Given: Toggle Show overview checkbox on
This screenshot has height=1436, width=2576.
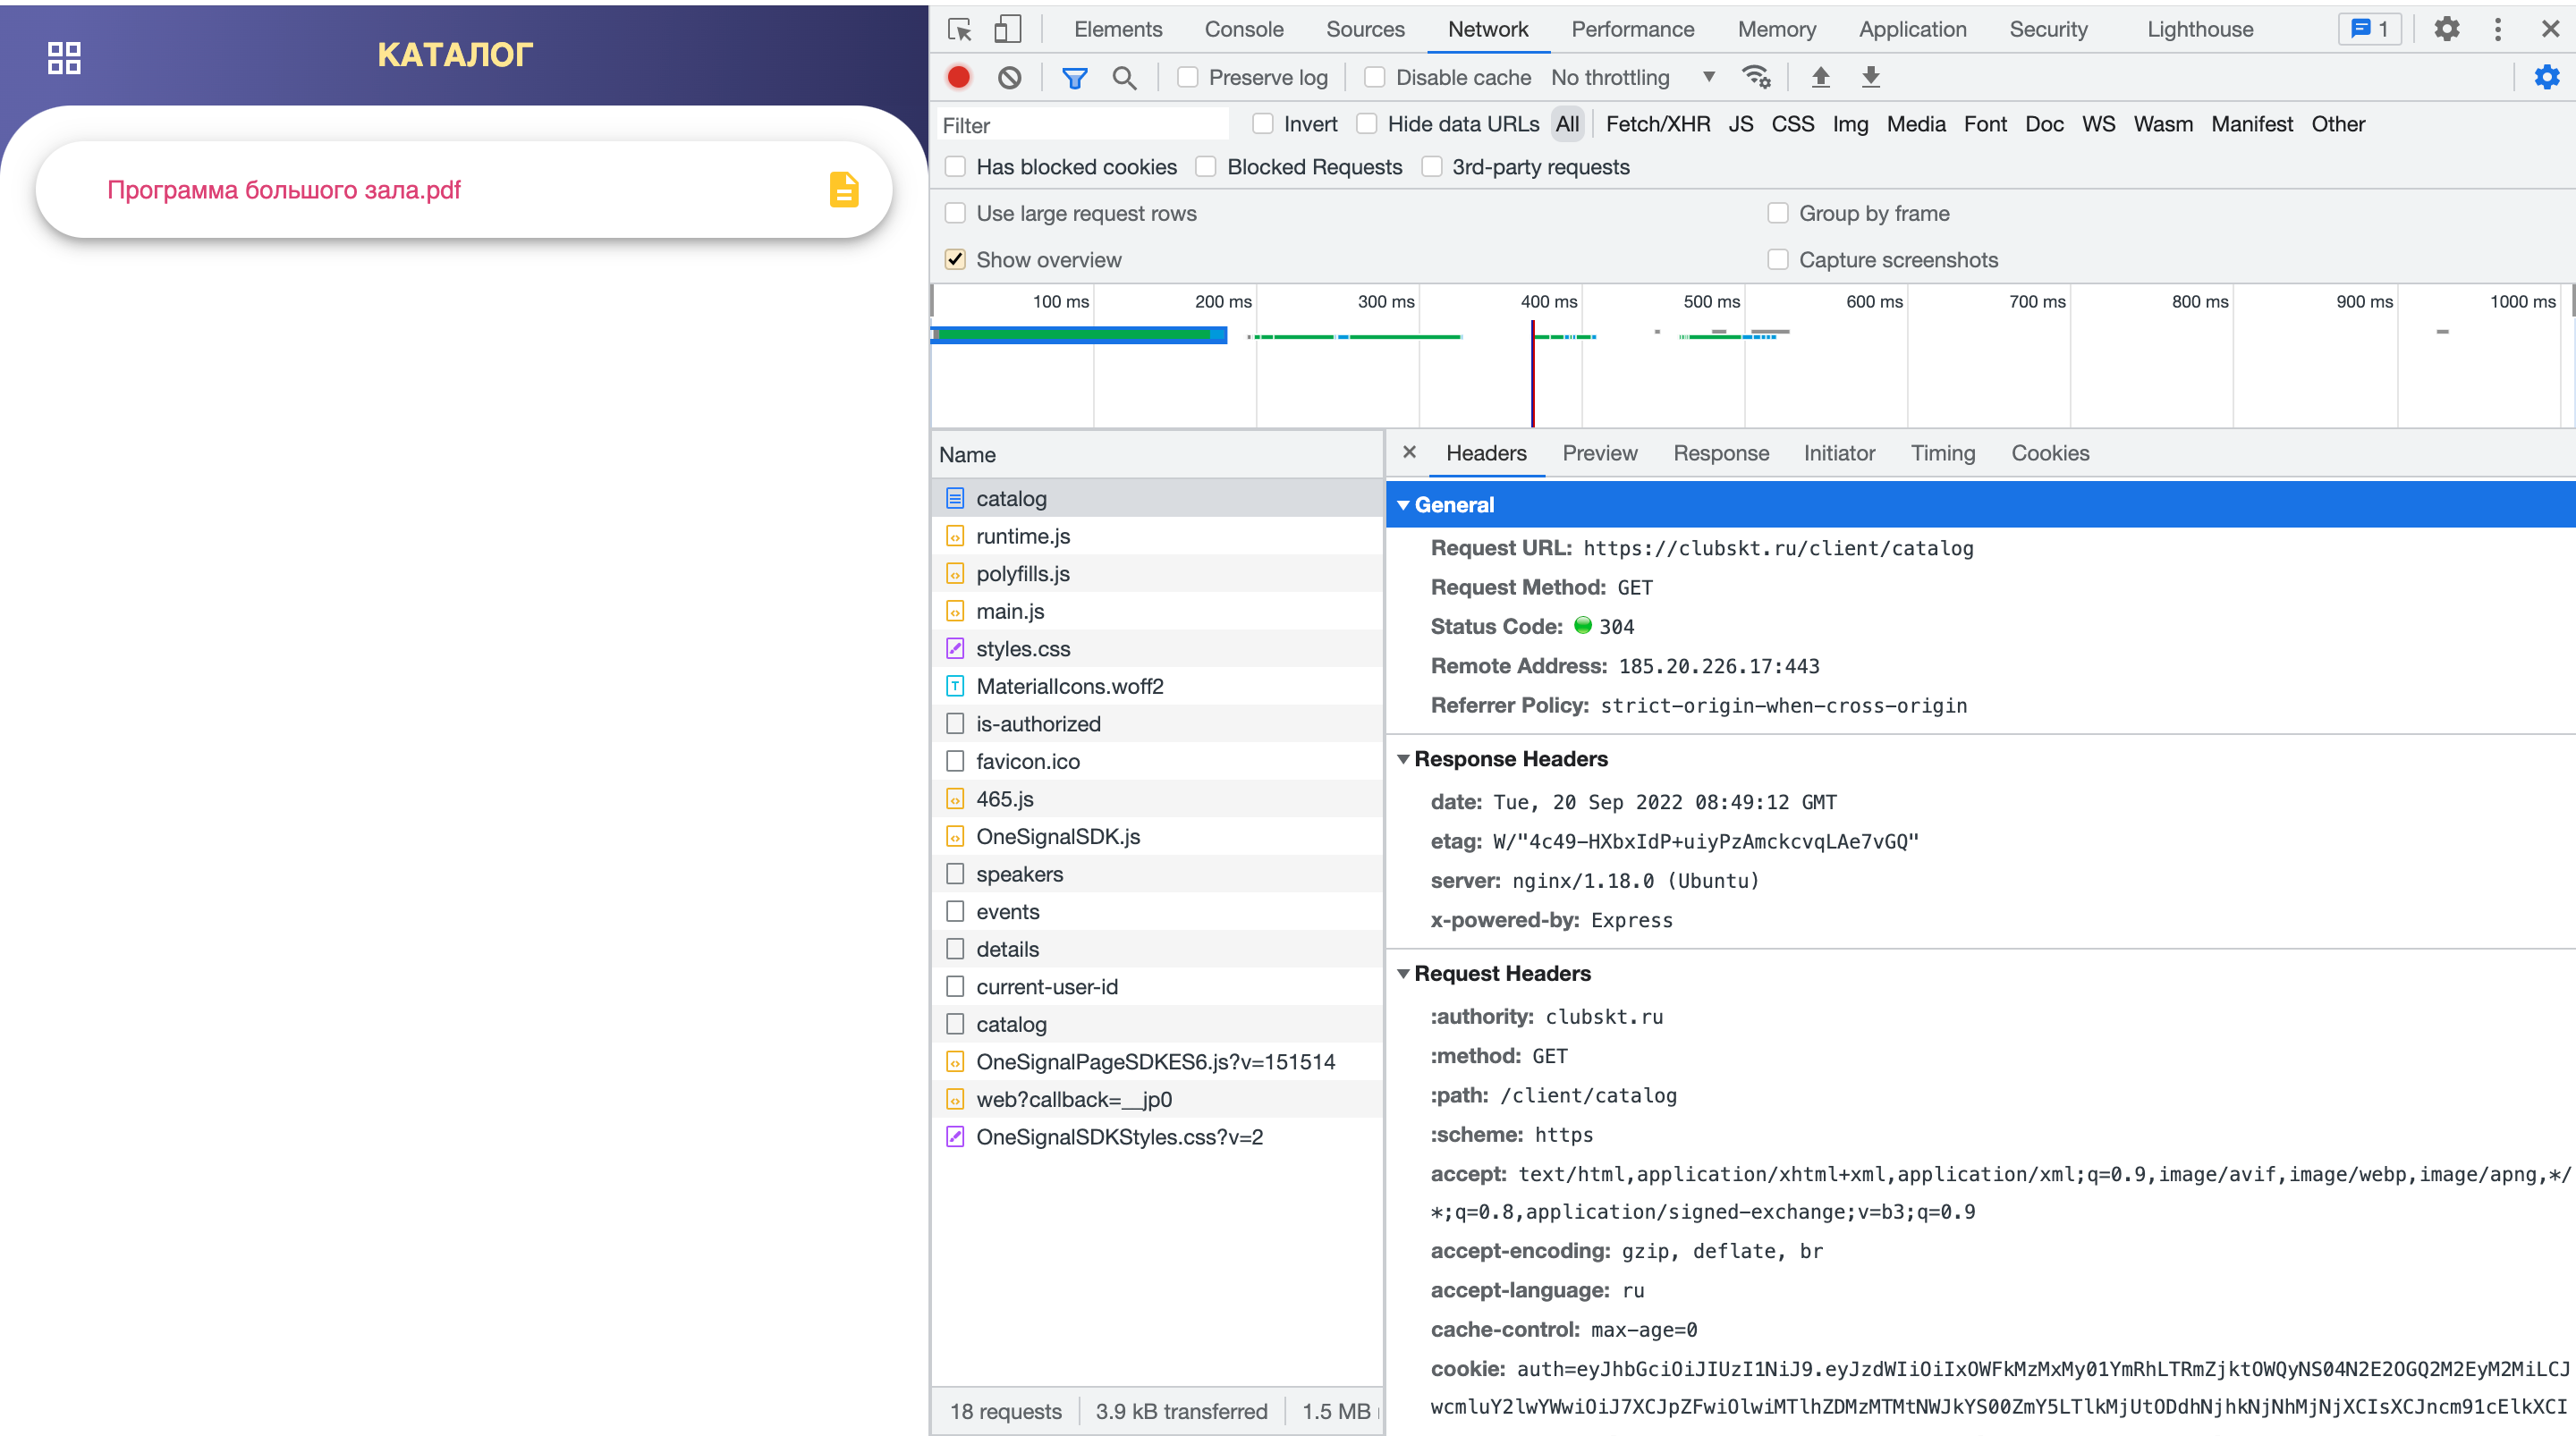Looking at the screenshot, I should [954, 260].
